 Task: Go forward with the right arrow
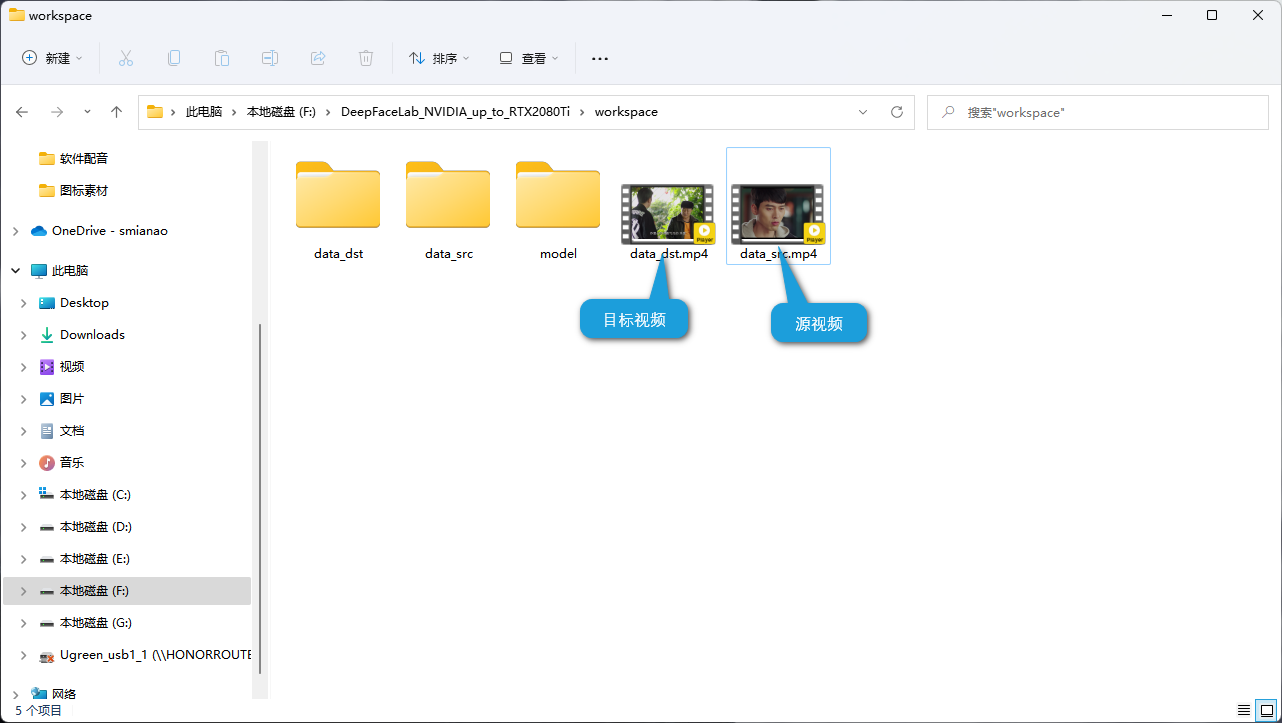coord(57,112)
